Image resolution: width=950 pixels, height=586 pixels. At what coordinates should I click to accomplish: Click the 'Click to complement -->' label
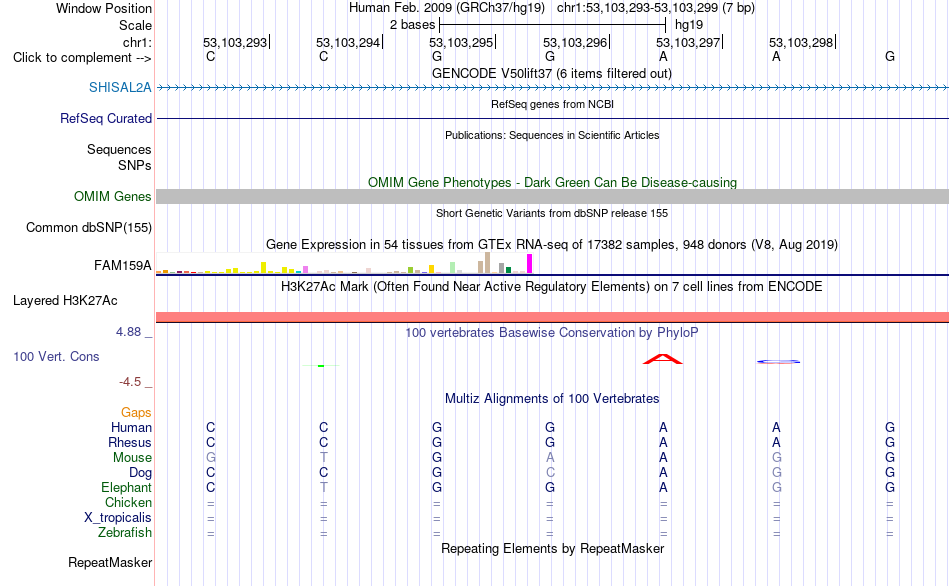[x=82, y=58]
